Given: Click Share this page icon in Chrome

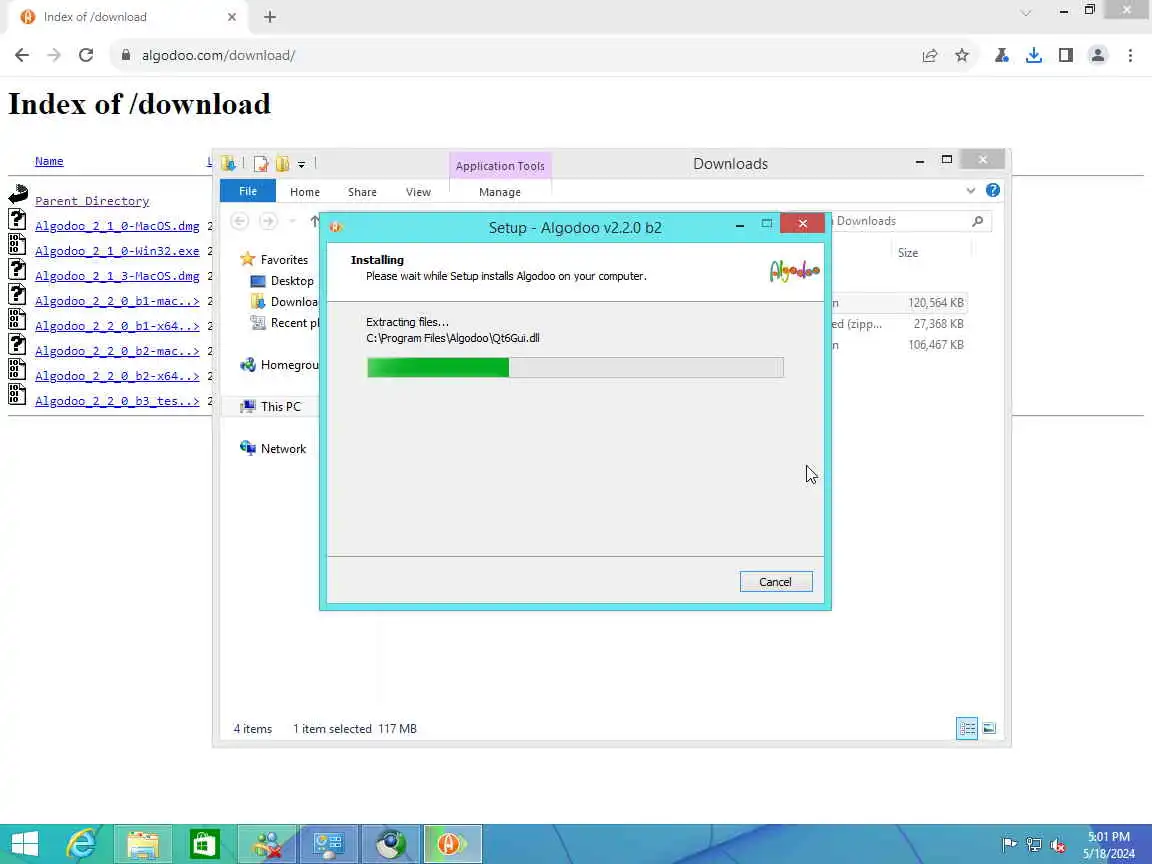Looking at the screenshot, I should tap(929, 55).
